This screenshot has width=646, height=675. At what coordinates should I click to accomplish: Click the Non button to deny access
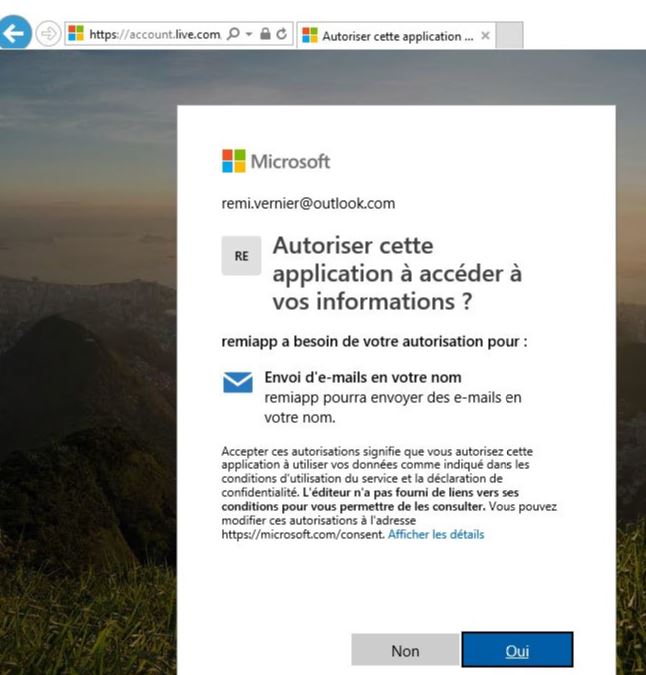pyautogui.click(x=405, y=650)
